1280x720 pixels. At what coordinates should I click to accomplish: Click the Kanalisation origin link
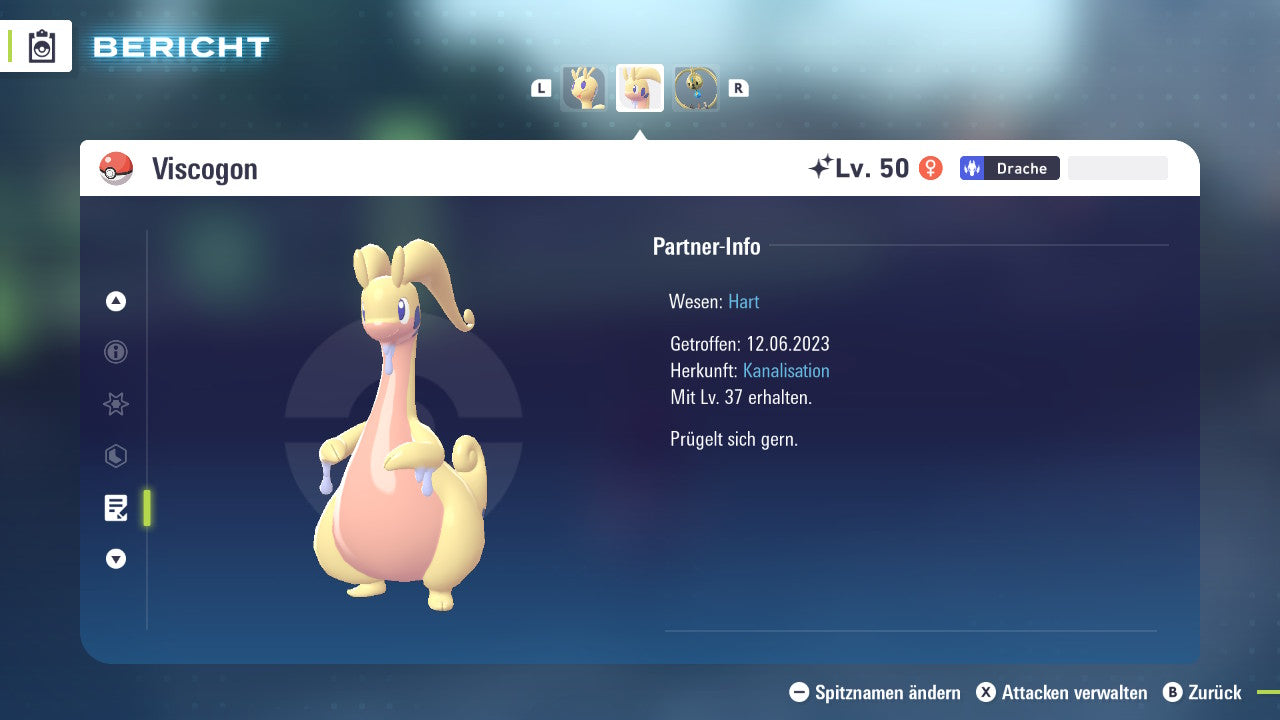click(786, 371)
